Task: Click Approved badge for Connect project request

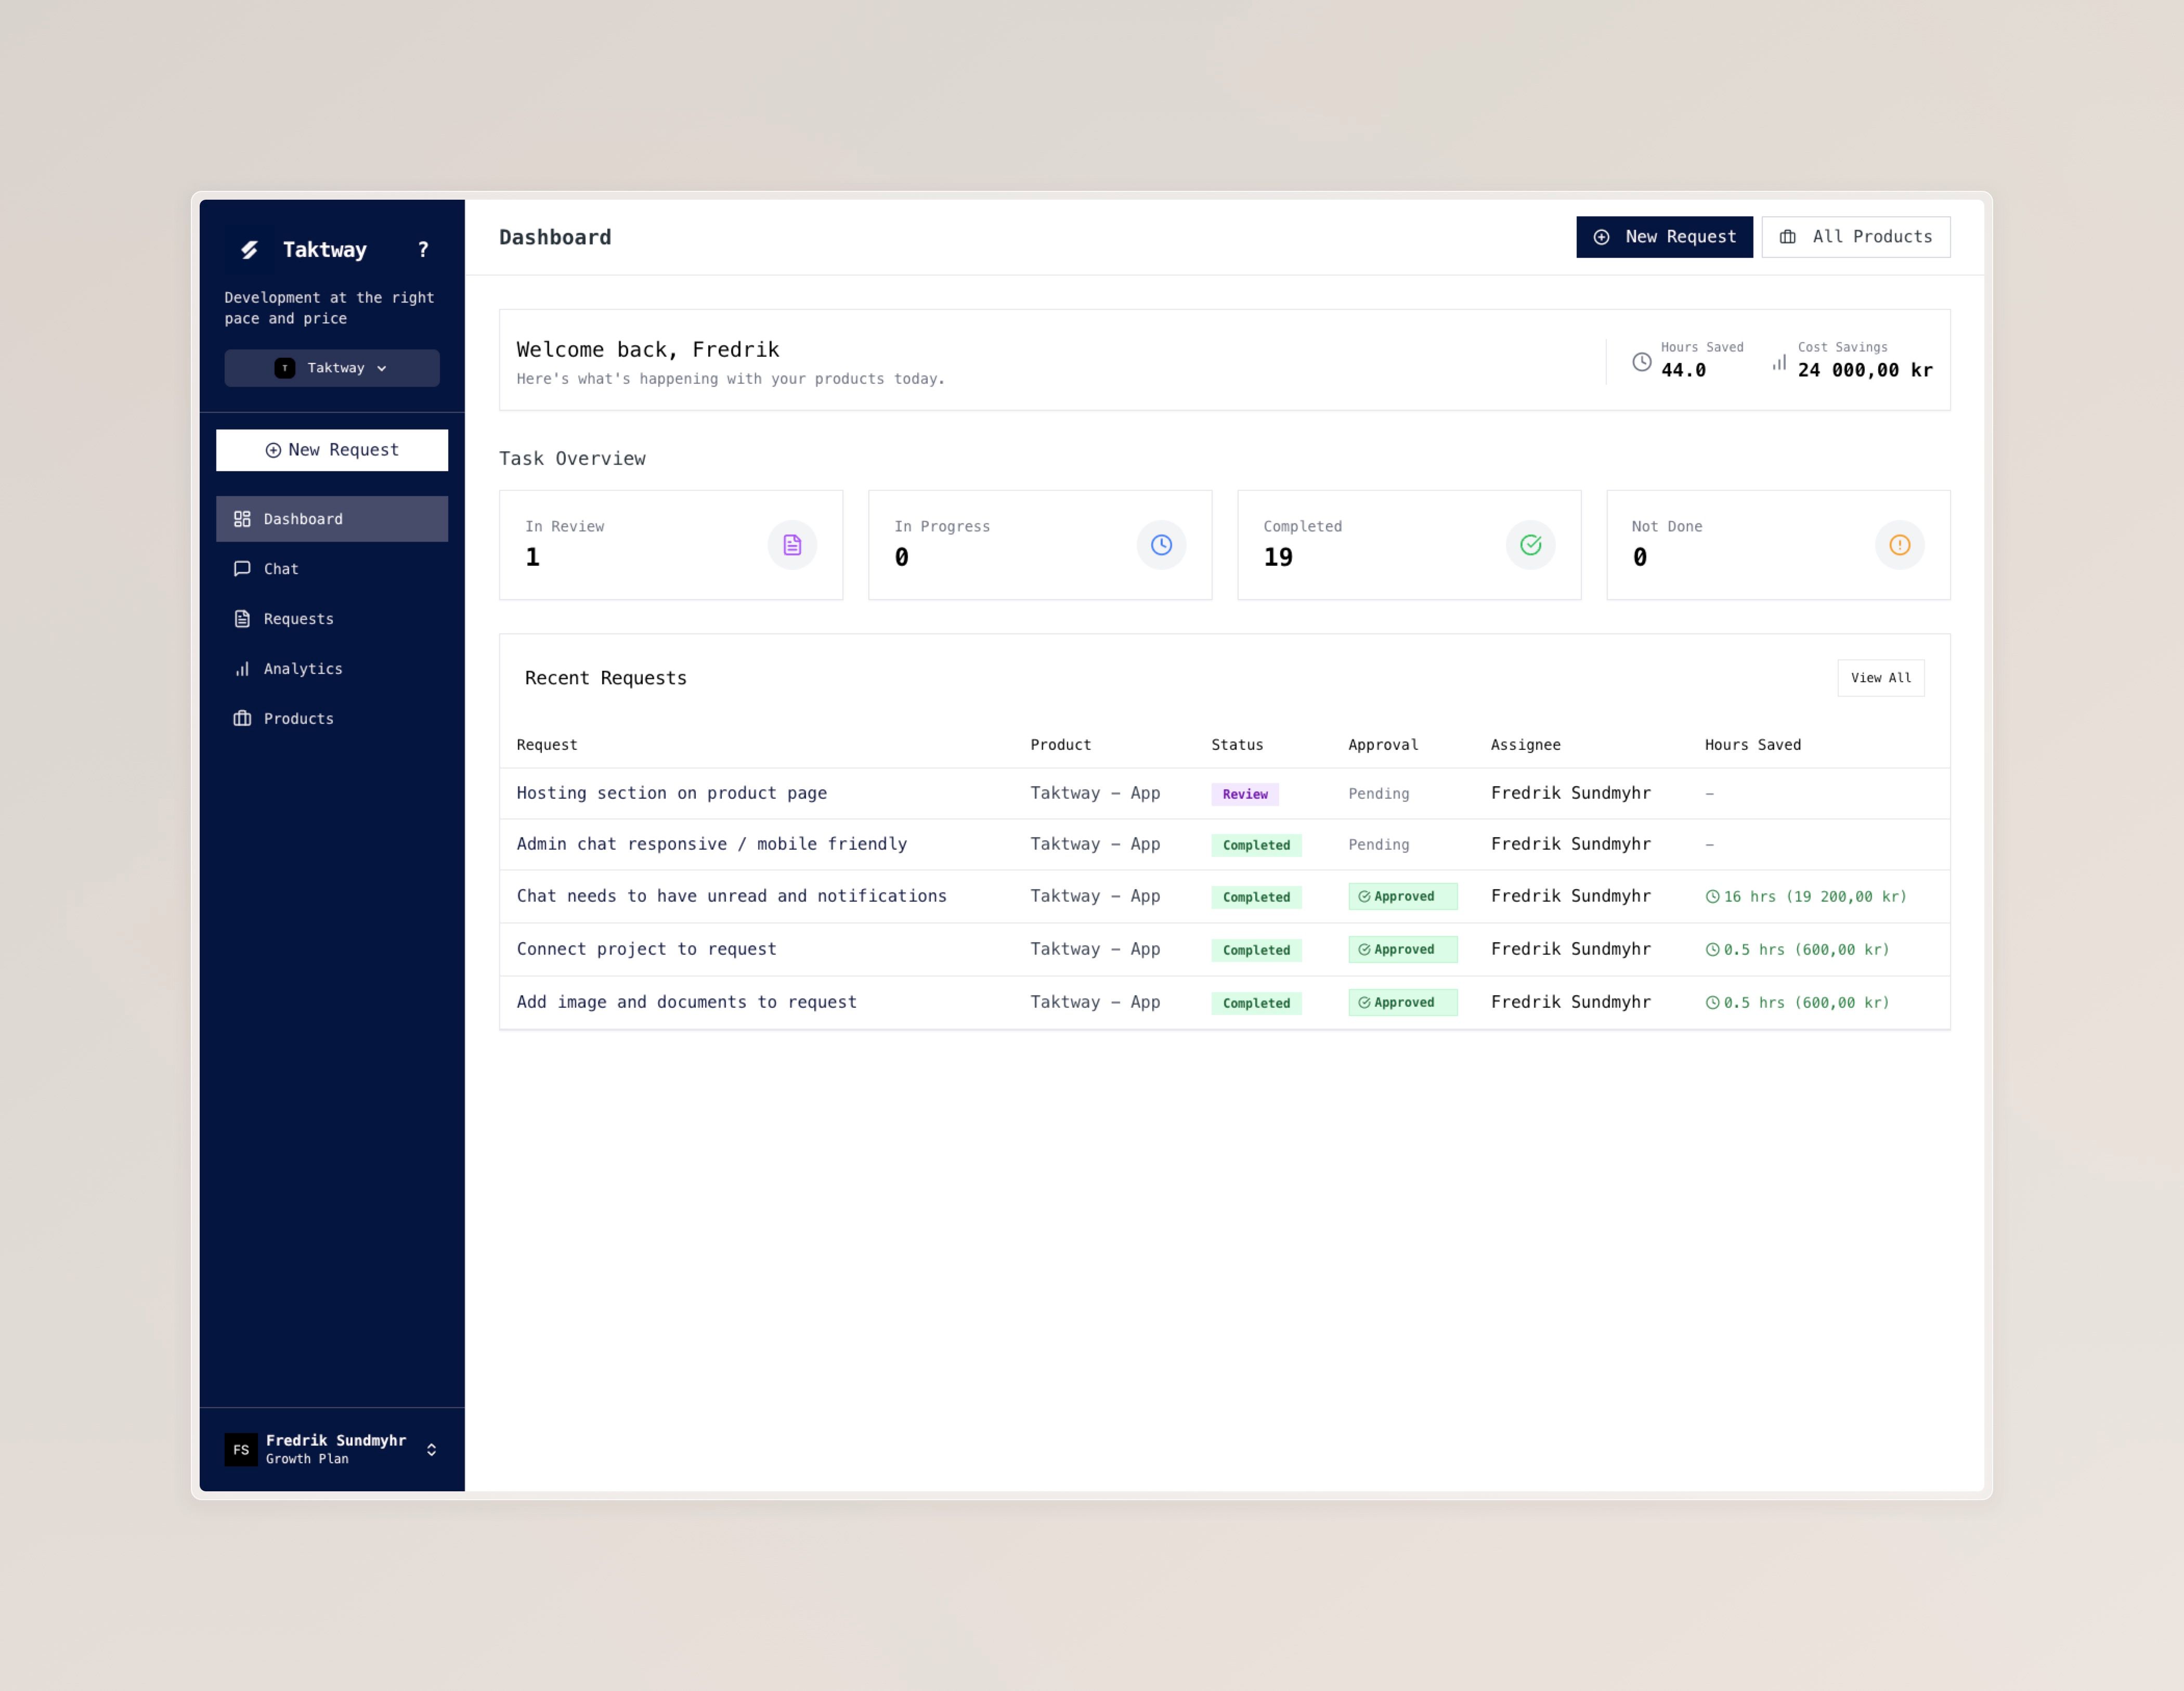Action: coord(1402,949)
